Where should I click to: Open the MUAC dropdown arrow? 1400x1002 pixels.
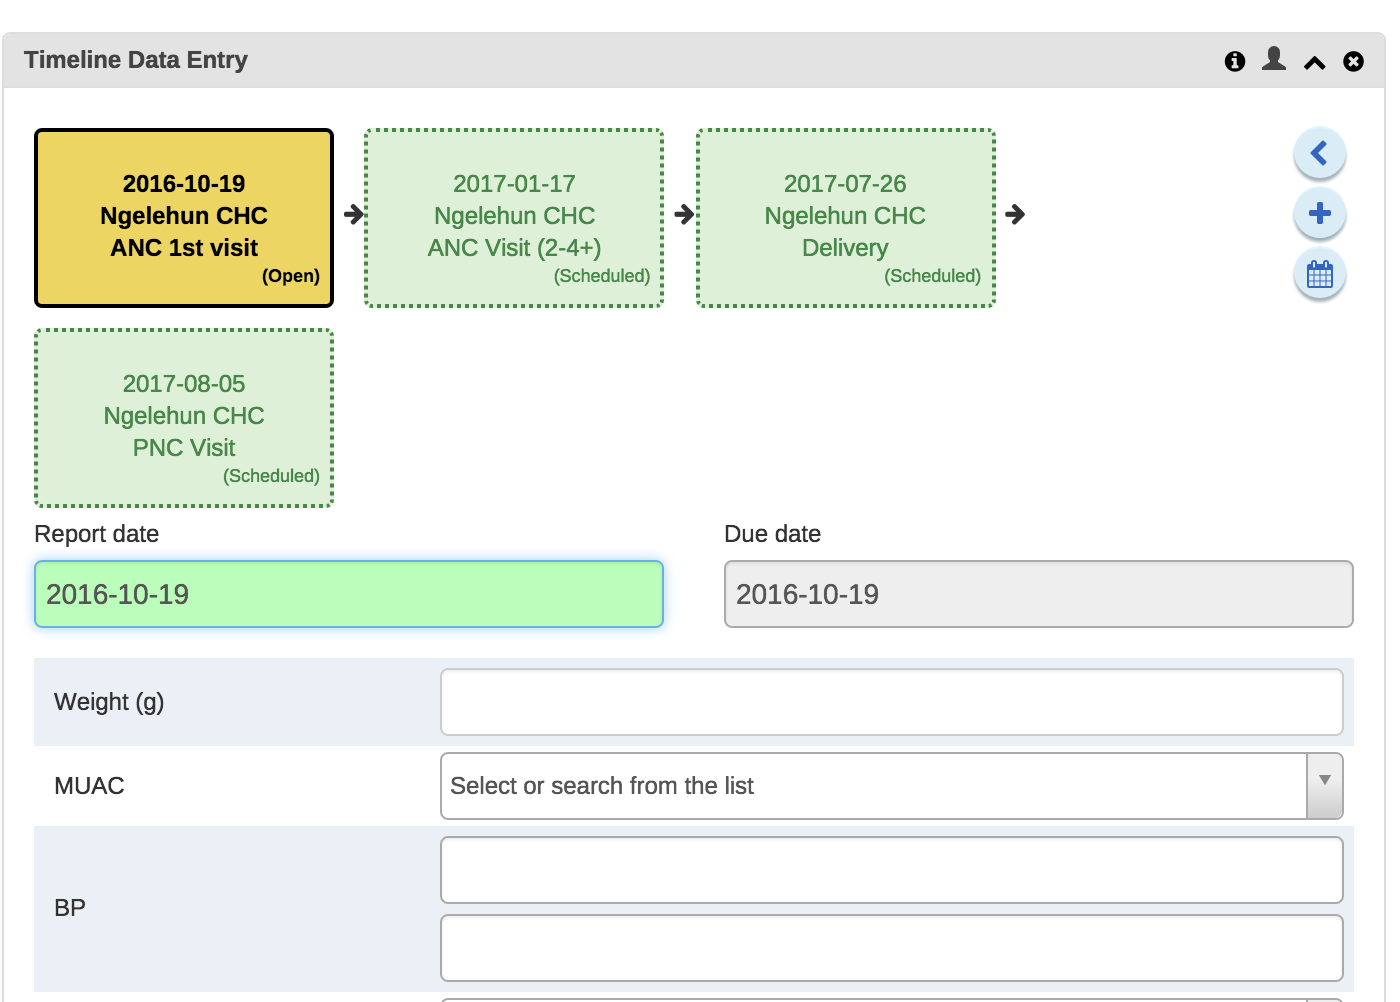(1324, 786)
